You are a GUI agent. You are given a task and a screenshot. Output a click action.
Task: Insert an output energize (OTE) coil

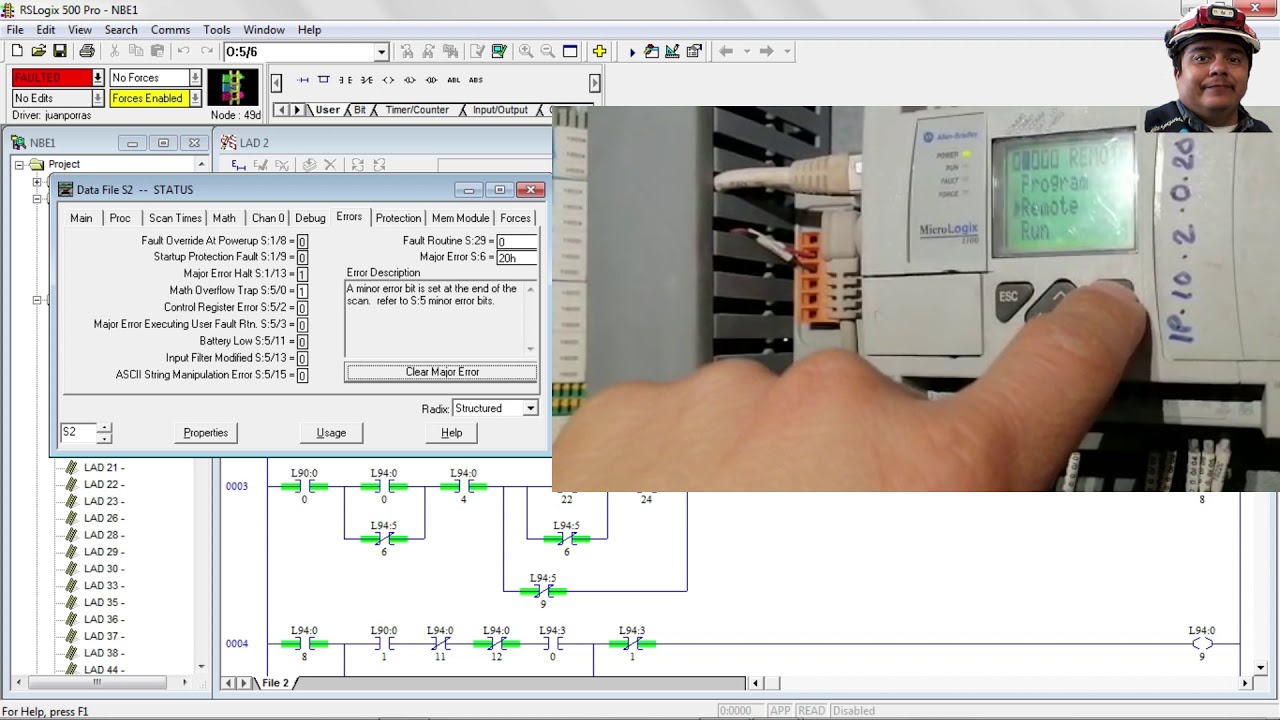[x=388, y=80]
